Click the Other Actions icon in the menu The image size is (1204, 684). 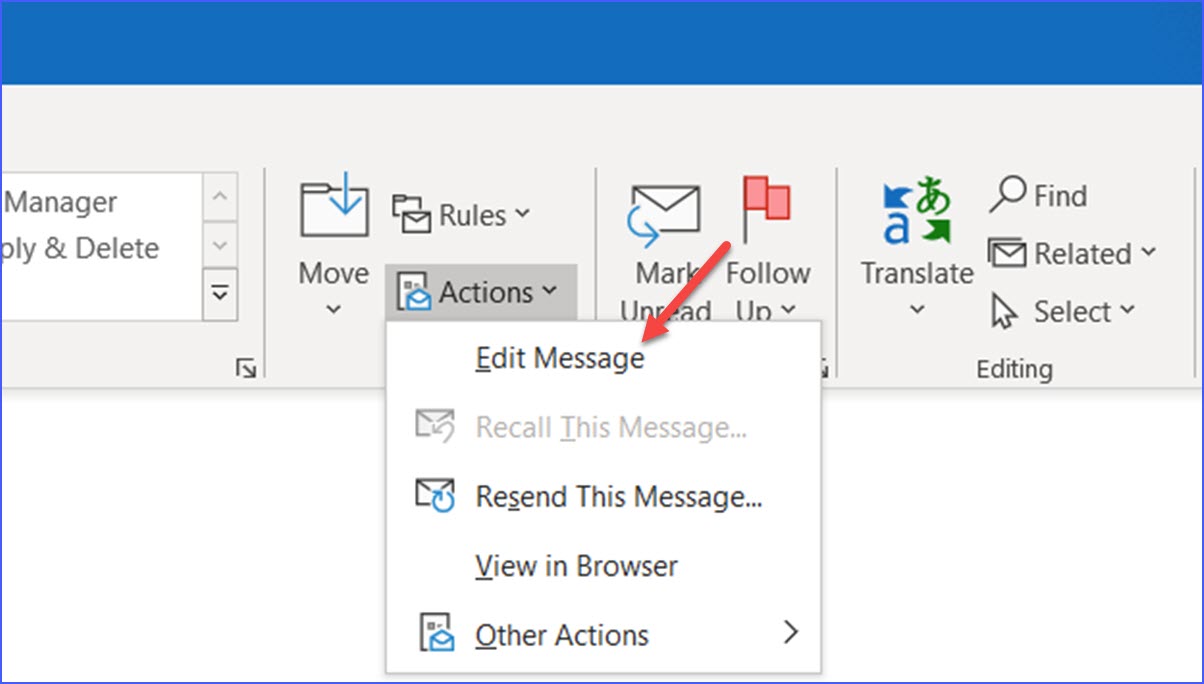click(x=435, y=632)
